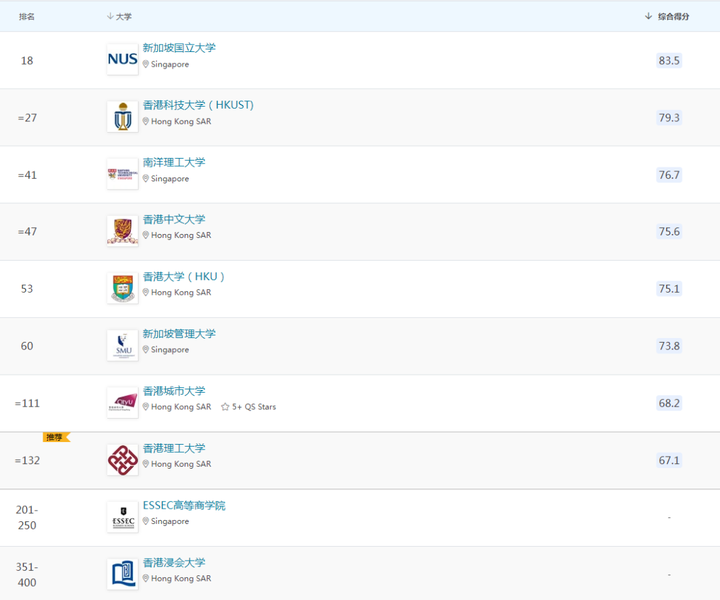
Task: Click score value 68.2
Action: tap(669, 403)
